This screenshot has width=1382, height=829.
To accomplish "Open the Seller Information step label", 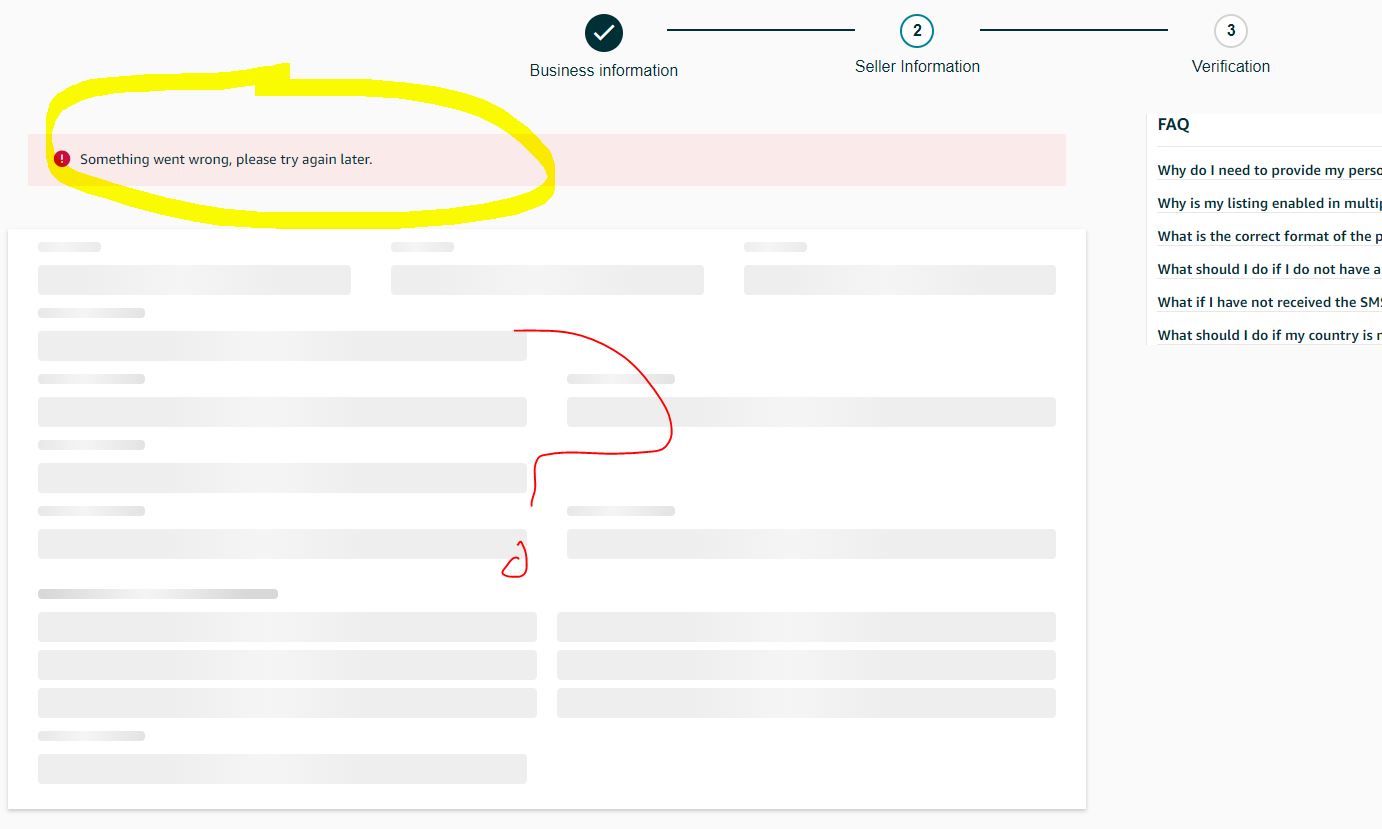I will click(x=917, y=66).
